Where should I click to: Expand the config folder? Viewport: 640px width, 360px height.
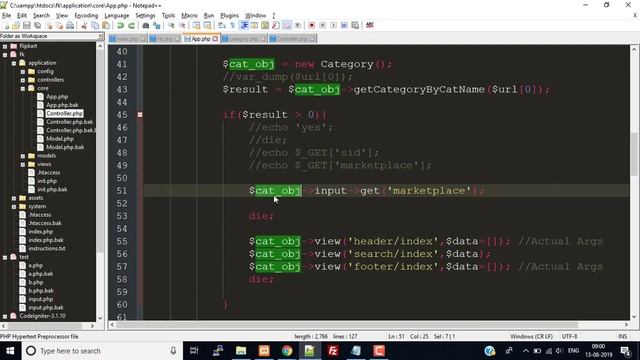(x=23, y=71)
